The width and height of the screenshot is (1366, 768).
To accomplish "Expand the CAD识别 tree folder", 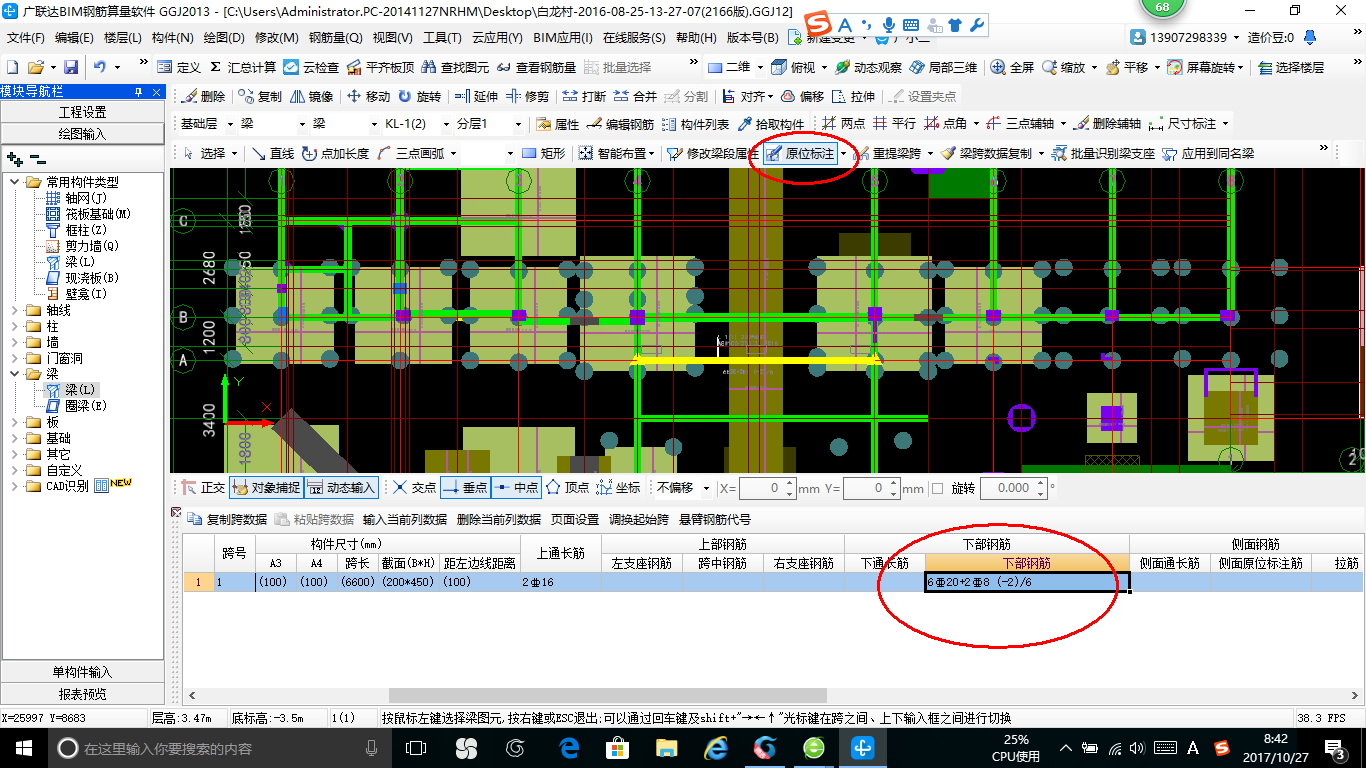I will coord(13,486).
